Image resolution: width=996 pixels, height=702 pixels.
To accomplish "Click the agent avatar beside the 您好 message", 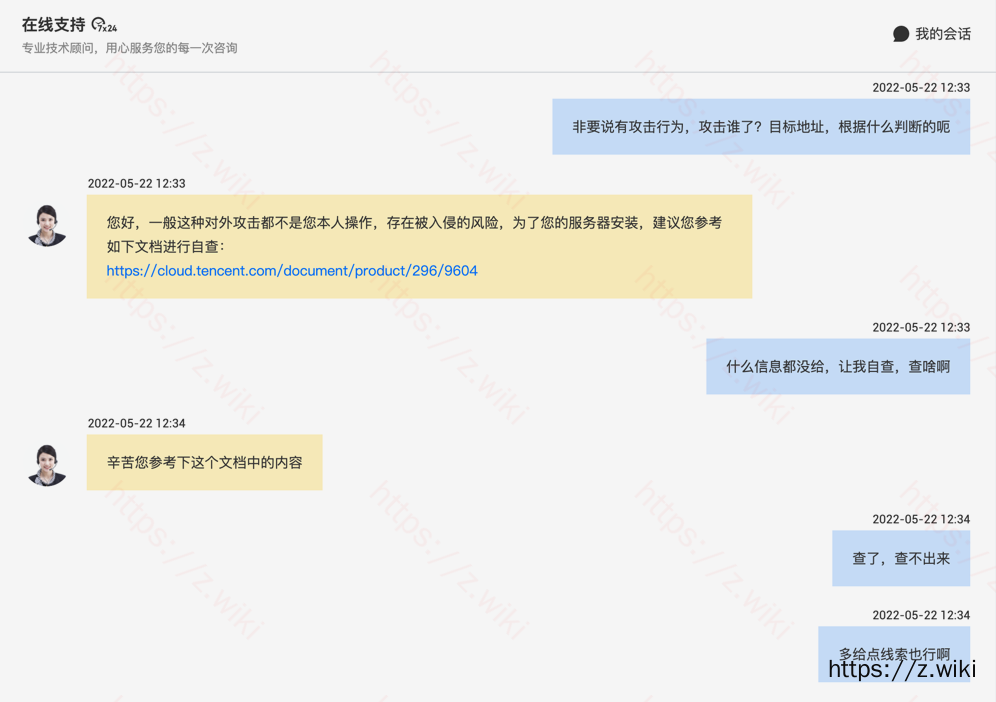I will [46, 226].
